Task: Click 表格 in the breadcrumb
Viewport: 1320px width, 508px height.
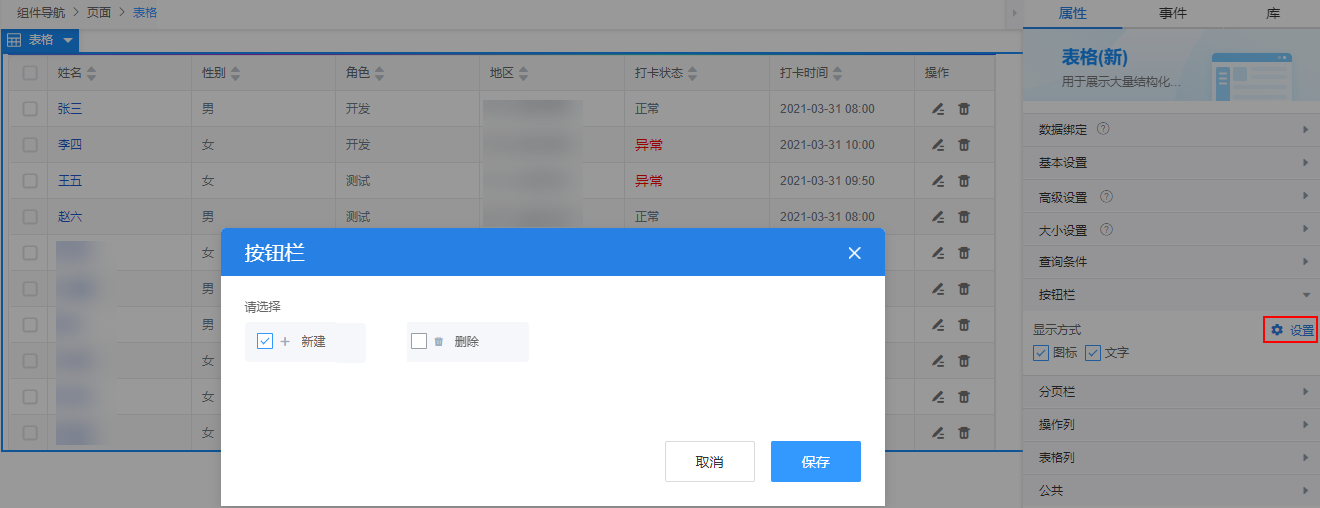Action: pyautogui.click(x=145, y=13)
